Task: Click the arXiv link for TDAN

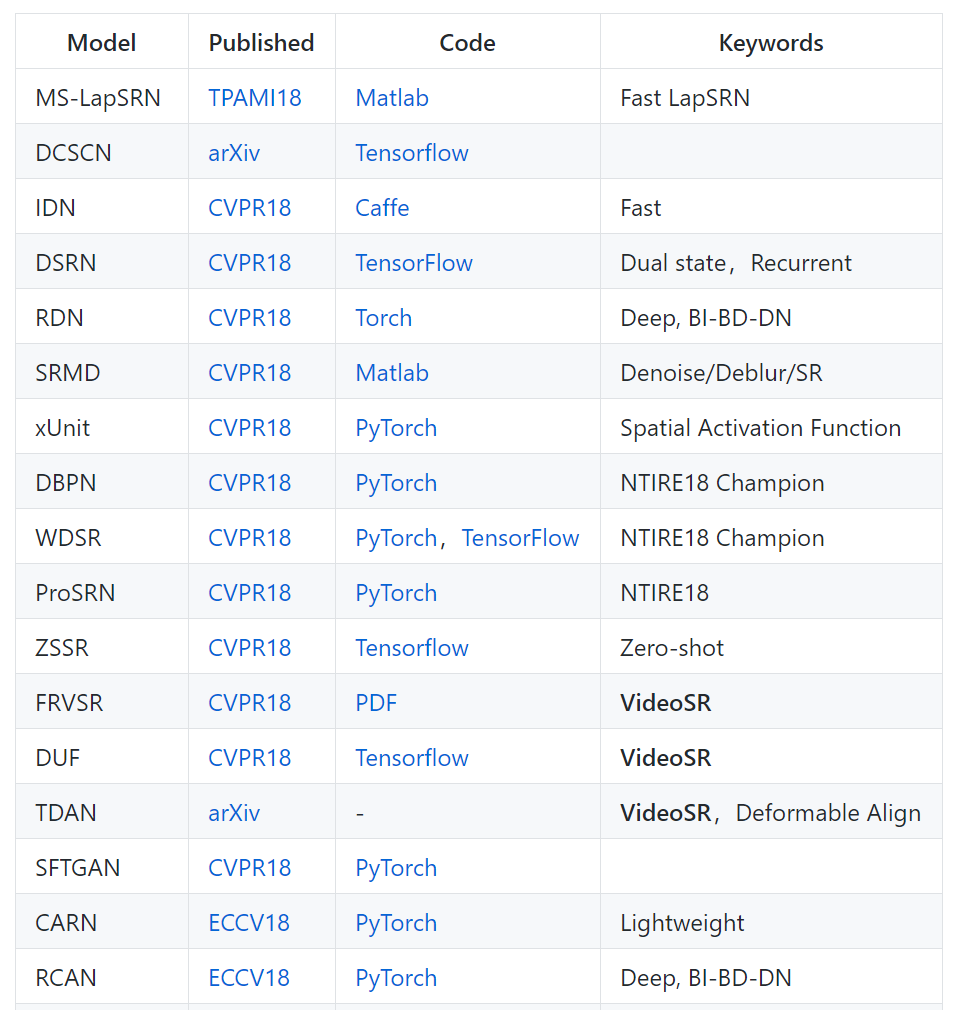Action: pyautogui.click(x=233, y=813)
